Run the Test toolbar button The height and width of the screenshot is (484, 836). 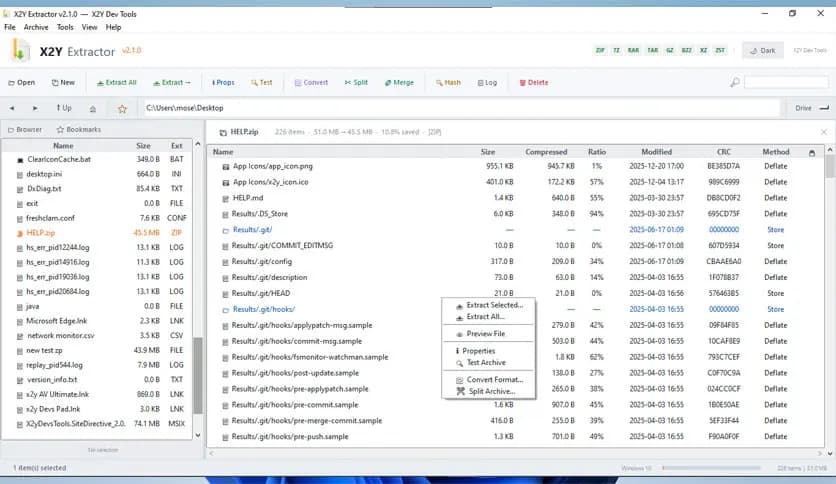(261, 83)
